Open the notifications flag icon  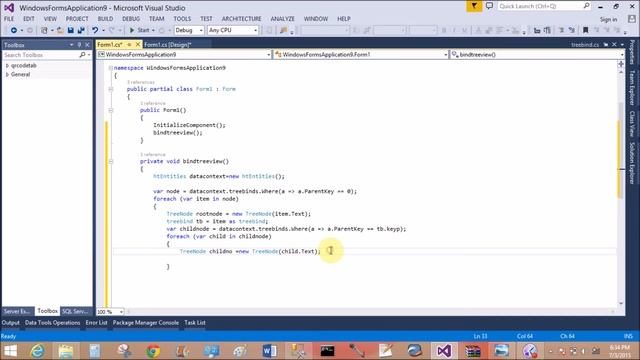[474, 6]
